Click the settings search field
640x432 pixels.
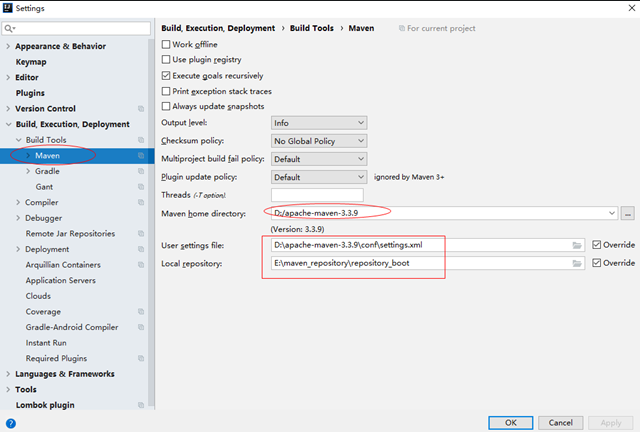click(76, 28)
